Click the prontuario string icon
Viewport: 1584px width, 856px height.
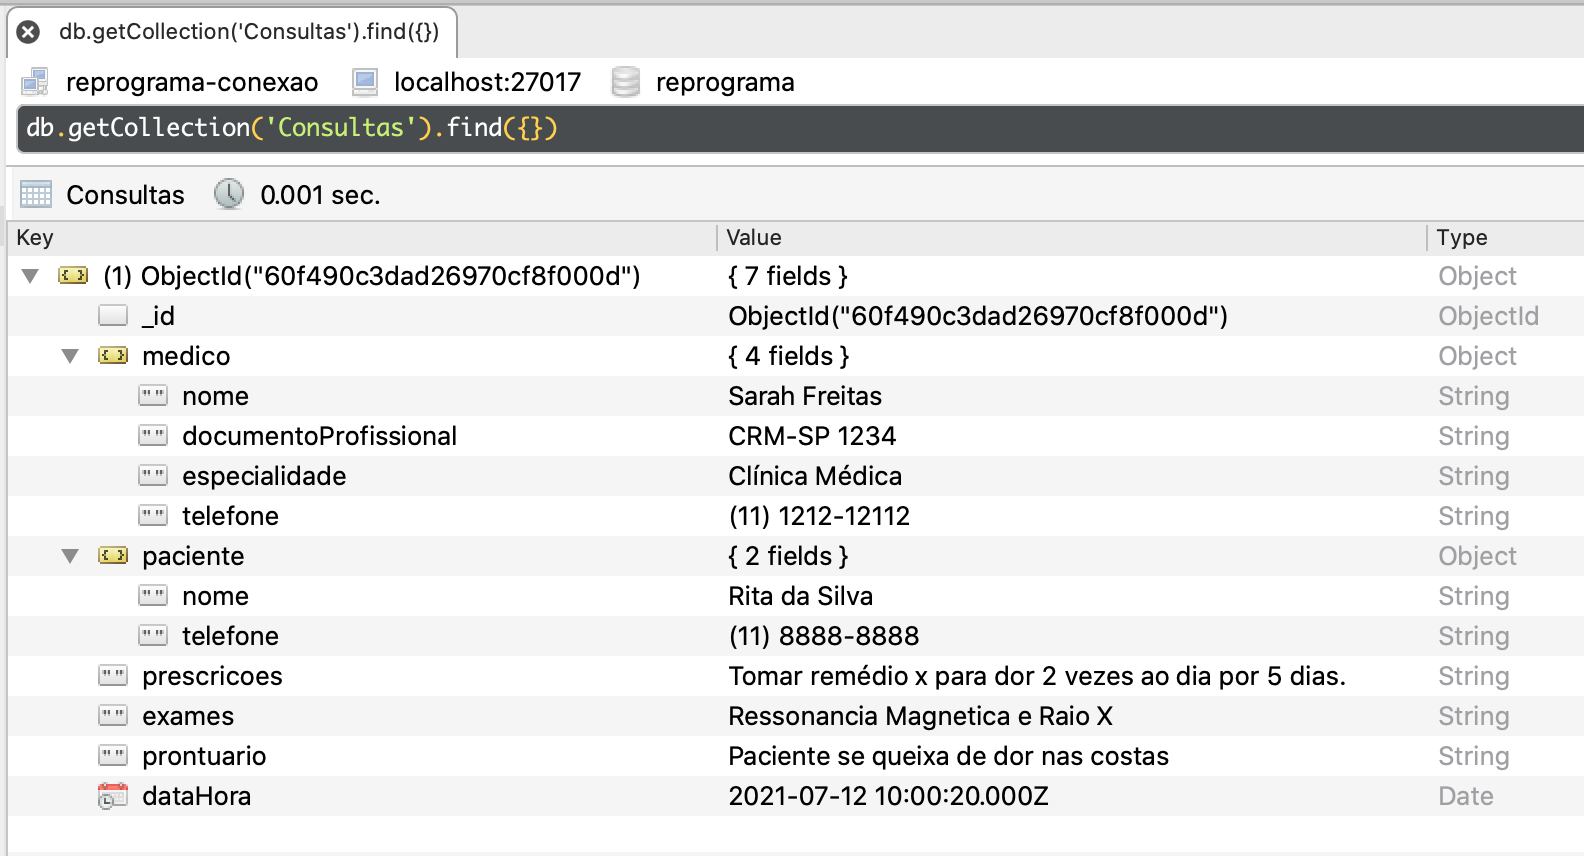tap(113, 755)
